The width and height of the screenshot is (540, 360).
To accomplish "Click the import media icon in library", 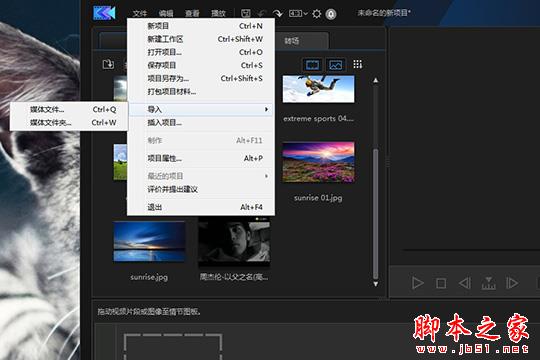I will (x=108, y=64).
